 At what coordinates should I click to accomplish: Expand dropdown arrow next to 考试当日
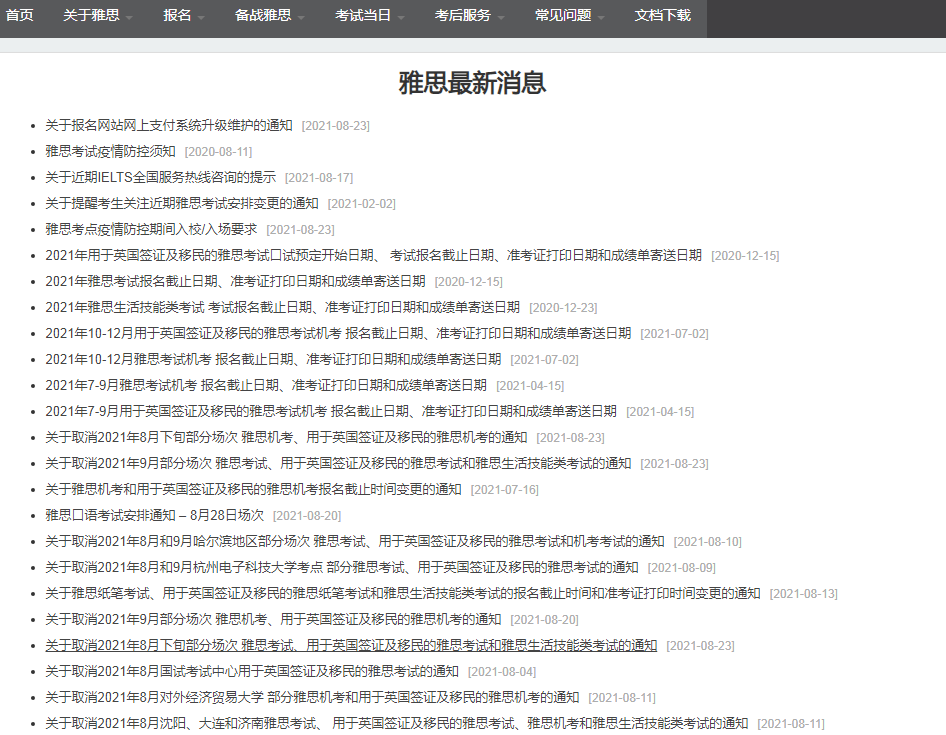(x=401, y=18)
